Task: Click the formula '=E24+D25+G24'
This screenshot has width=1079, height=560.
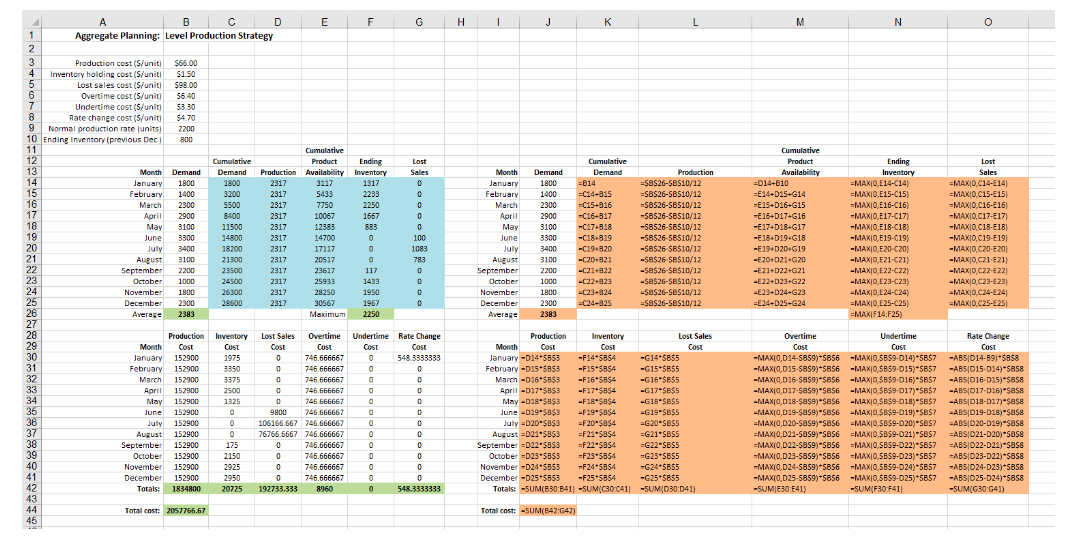Action: click(x=800, y=303)
